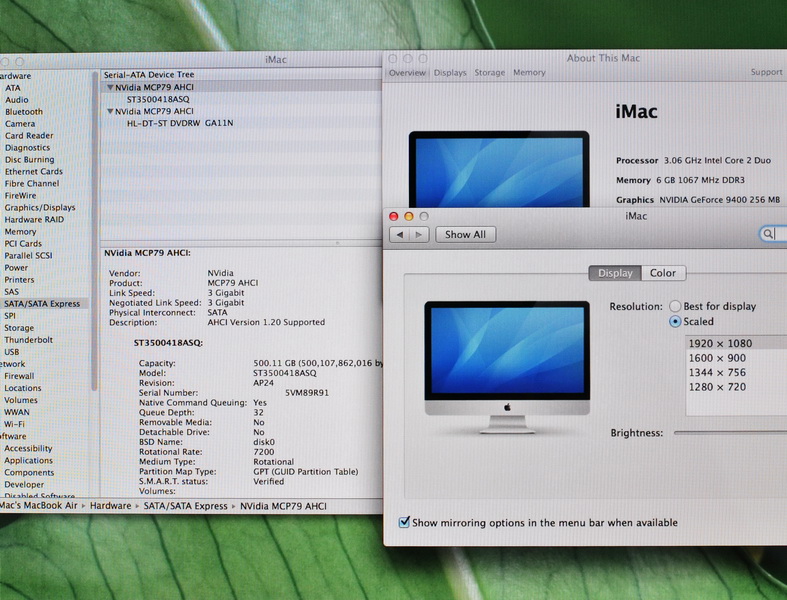Select SATA/SATA Express in the sidebar

[x=42, y=304]
